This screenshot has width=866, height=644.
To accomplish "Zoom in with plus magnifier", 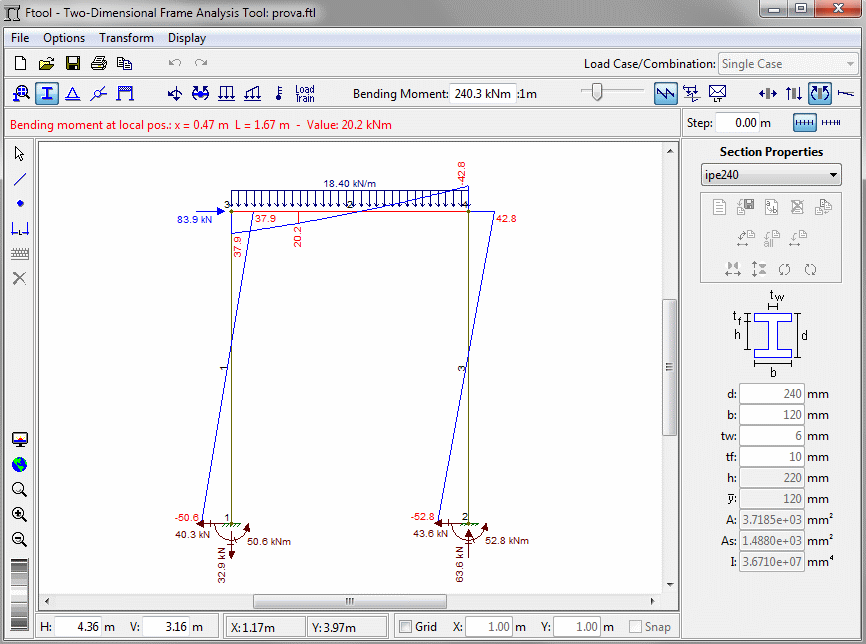I will (x=19, y=515).
